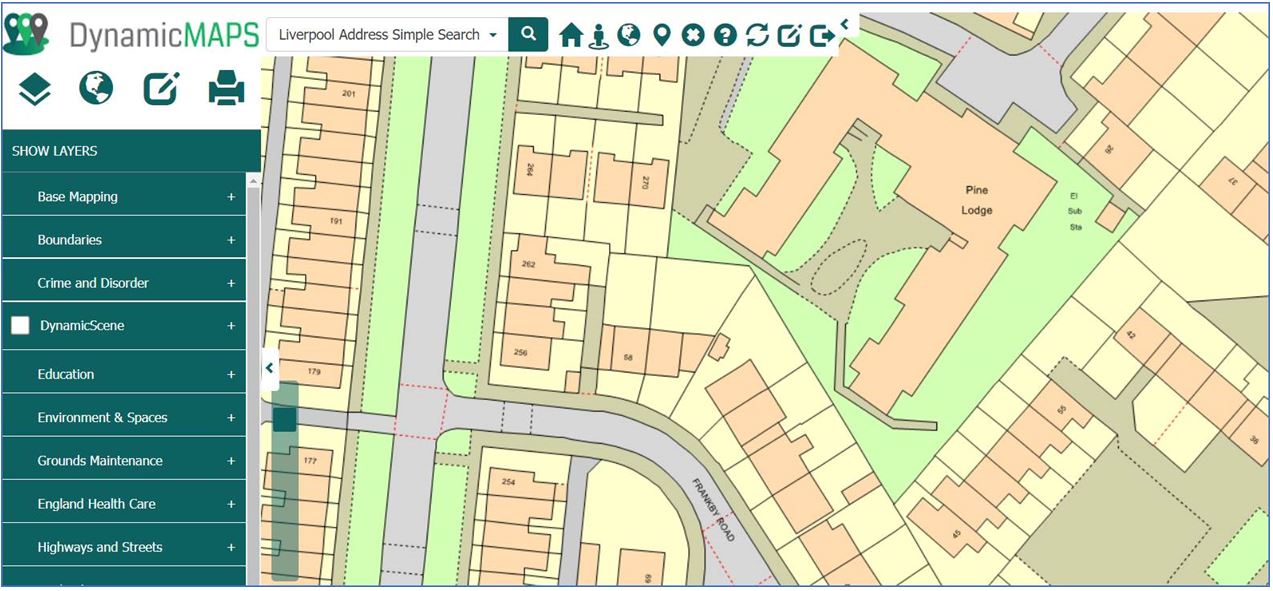The height and width of the screenshot is (591, 1273).
Task: Refresh the map with the arrows icon
Action: tap(757, 36)
